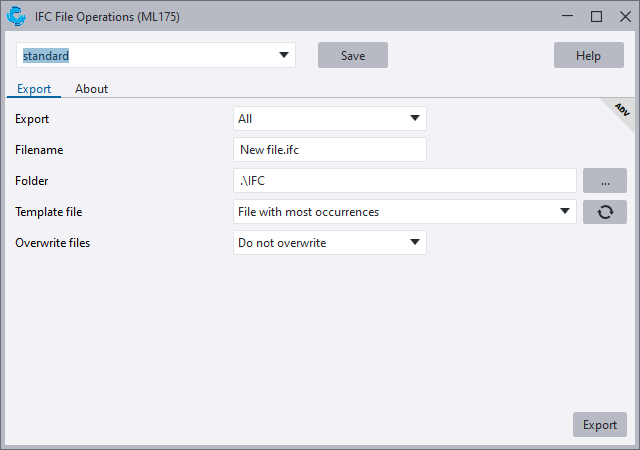Click the Save button
Viewport: 640px width, 450px height.
pyautogui.click(x=352, y=55)
